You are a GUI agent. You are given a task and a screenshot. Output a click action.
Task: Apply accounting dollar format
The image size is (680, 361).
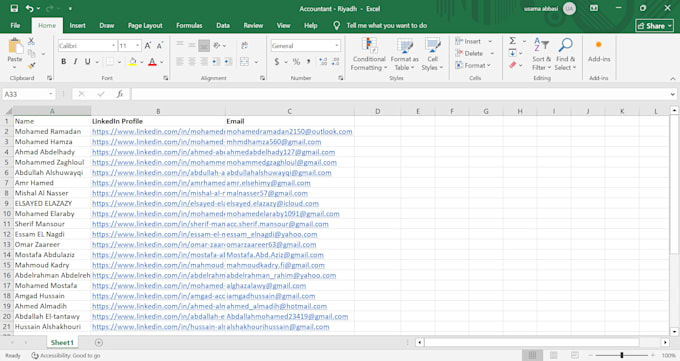(277, 62)
